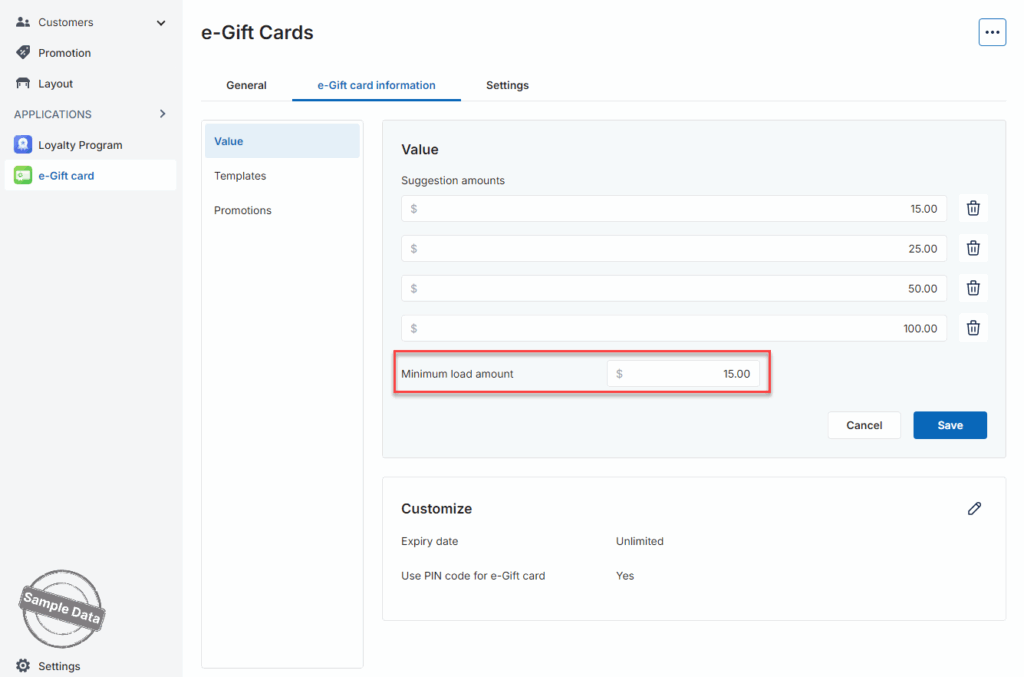Open Promotion in the left sidebar
The width and height of the screenshot is (1024, 677).
[64, 53]
